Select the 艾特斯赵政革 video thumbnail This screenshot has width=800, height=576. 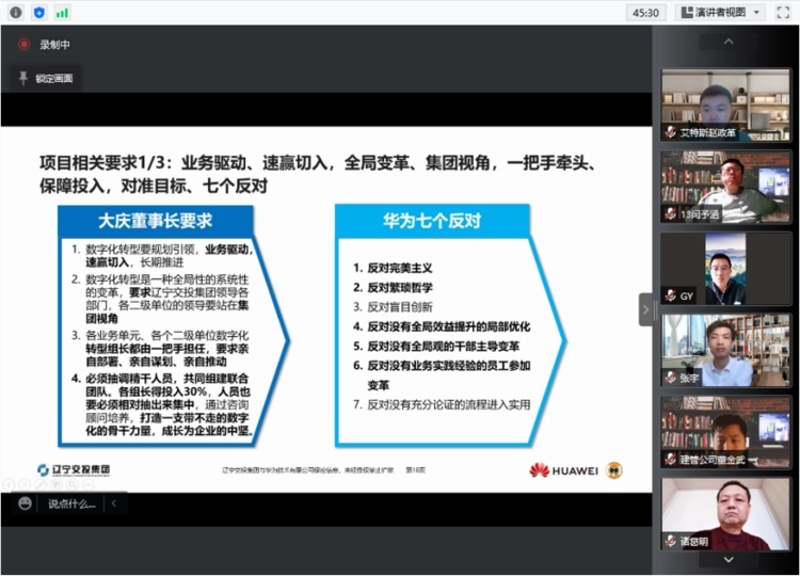[725, 105]
